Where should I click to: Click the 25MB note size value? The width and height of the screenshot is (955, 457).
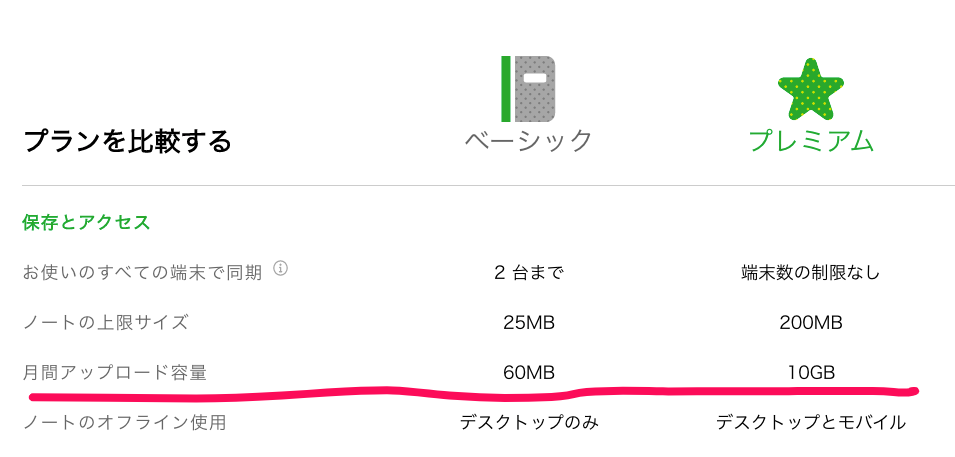click(529, 322)
